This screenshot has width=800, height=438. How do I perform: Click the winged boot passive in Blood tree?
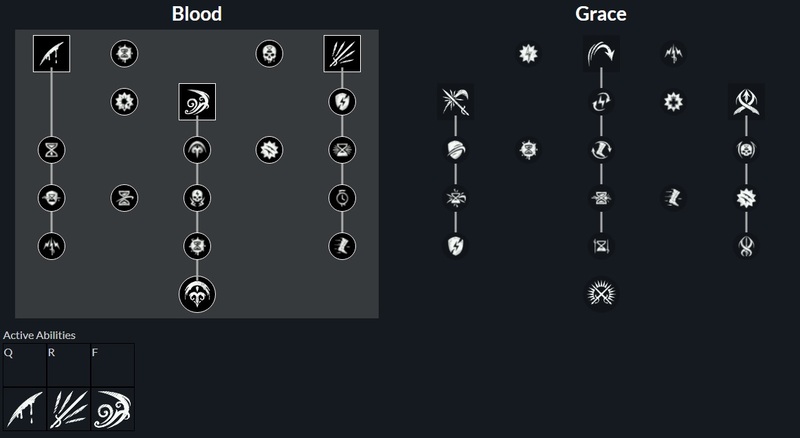click(342, 246)
